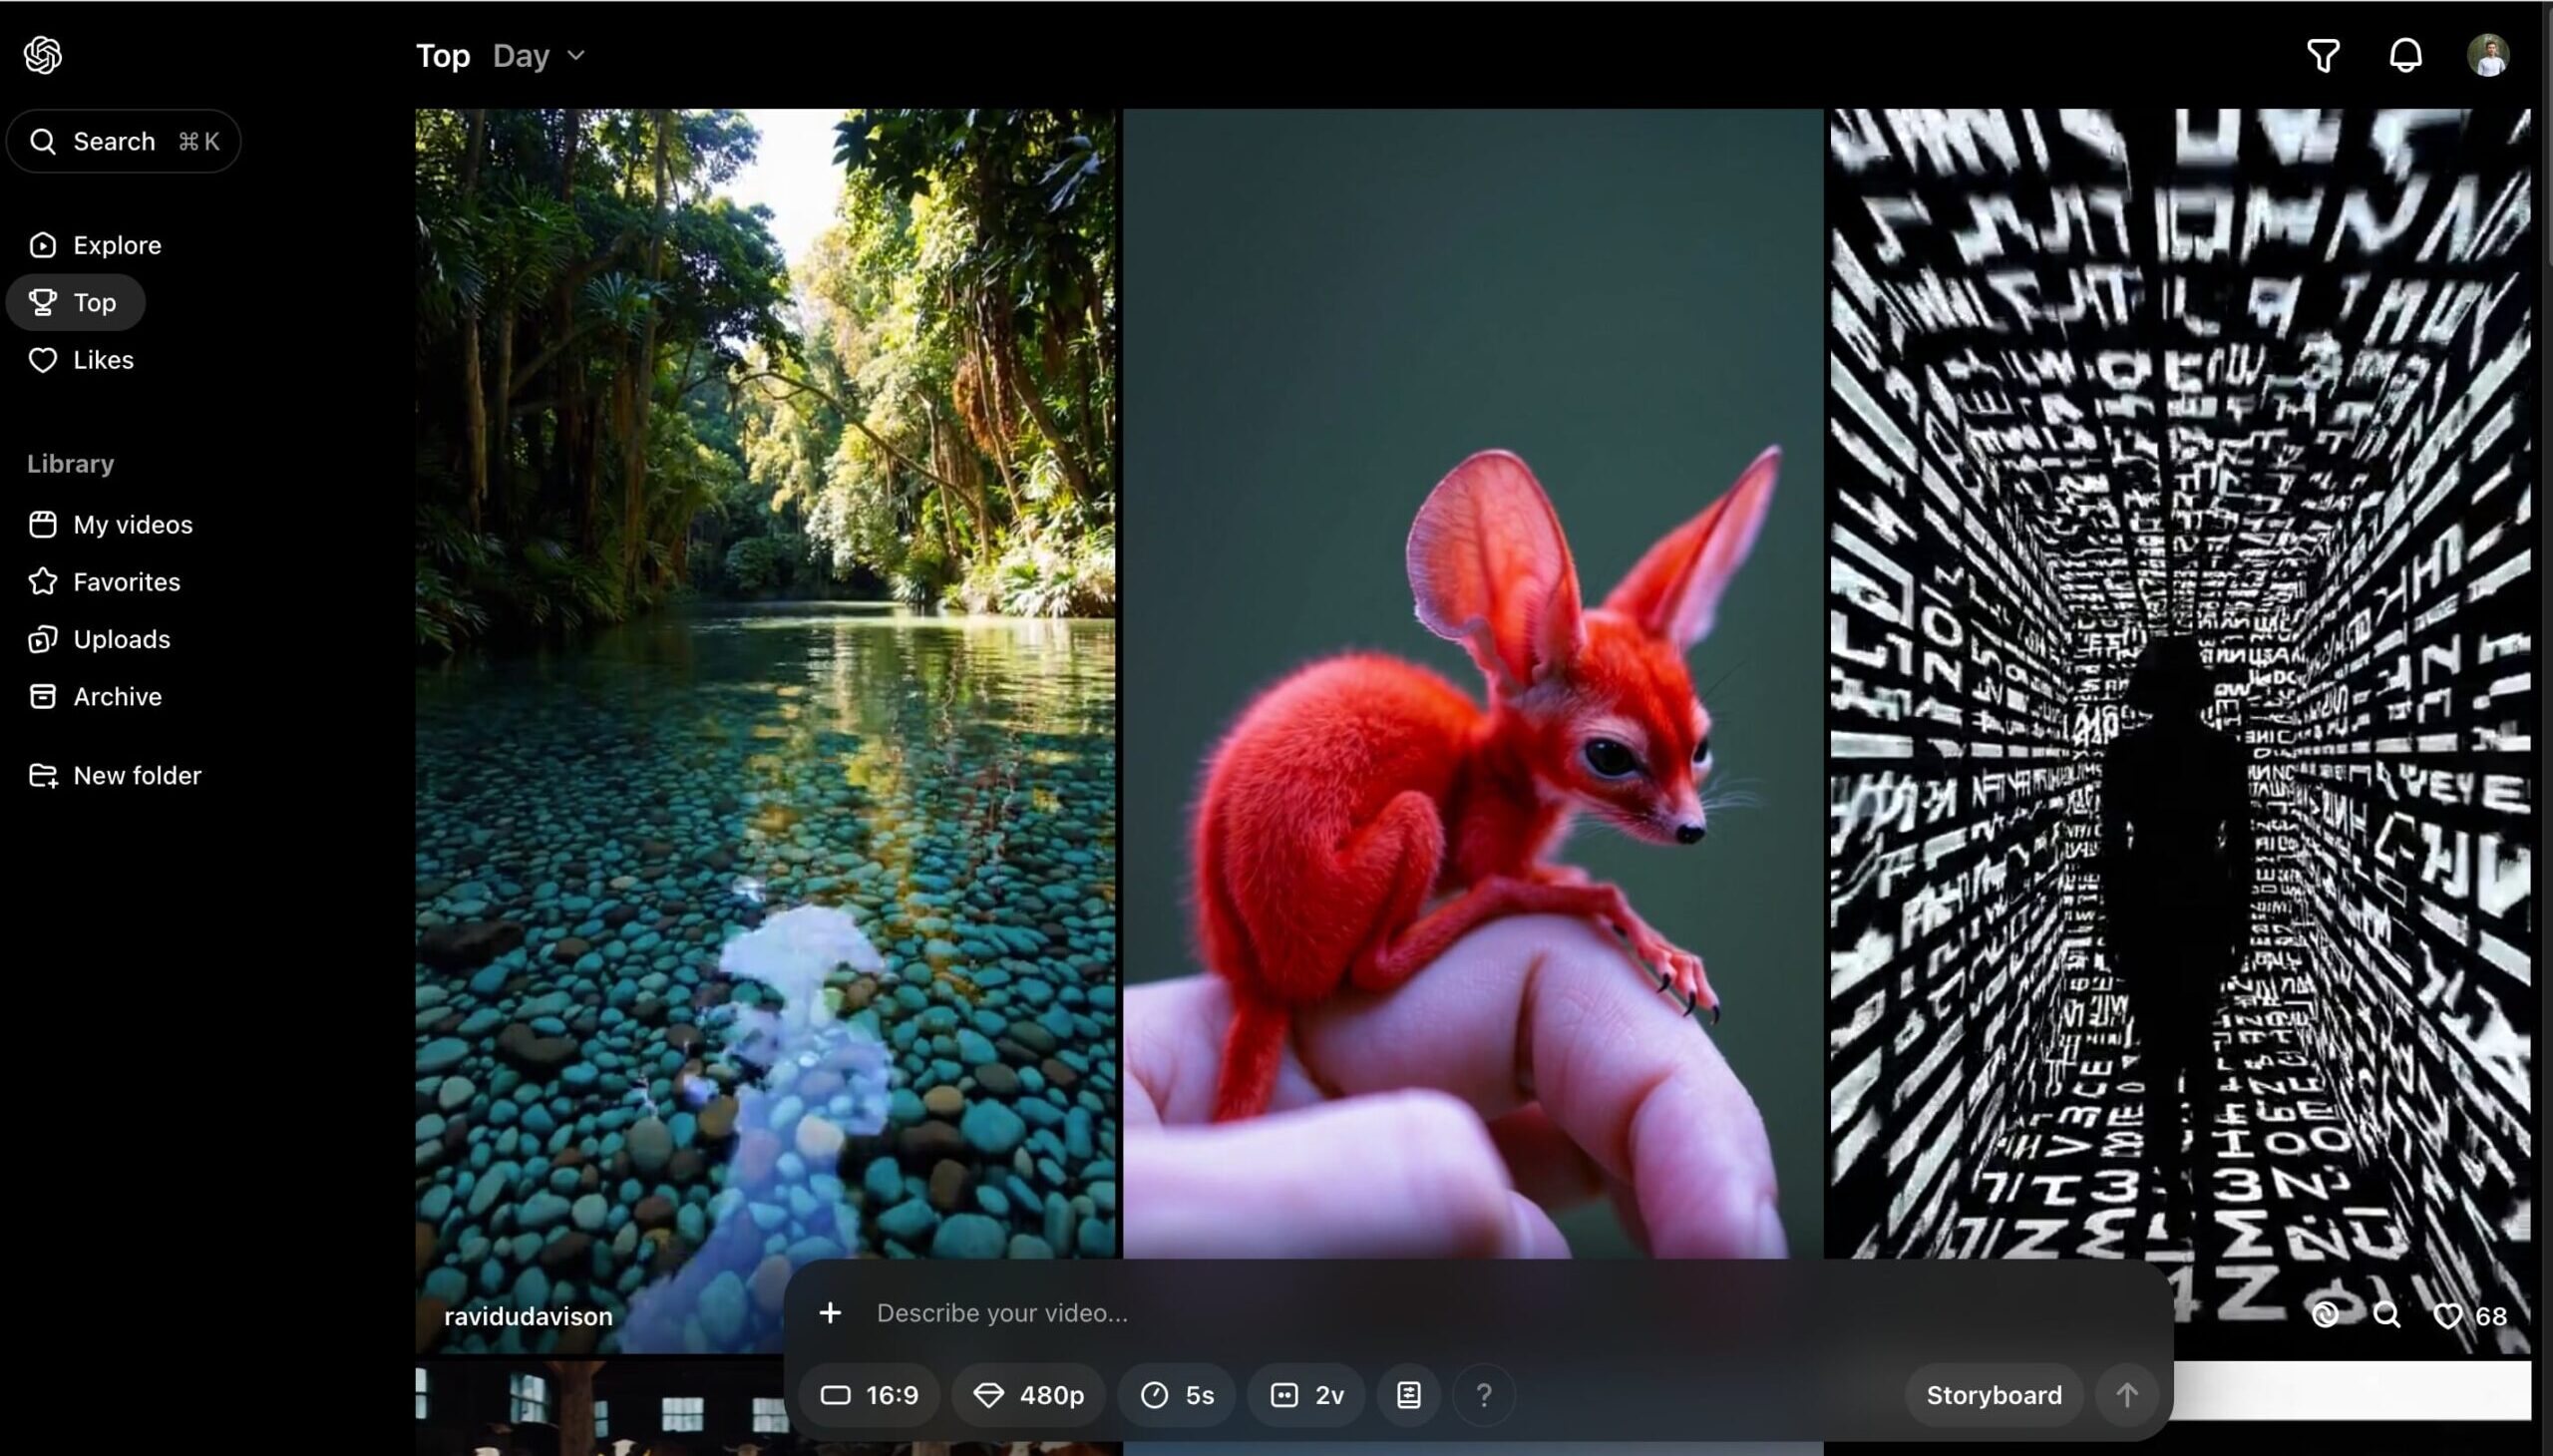Click the OpenAI Sora logo icon
The width and height of the screenshot is (2553, 1456).
(x=43, y=55)
